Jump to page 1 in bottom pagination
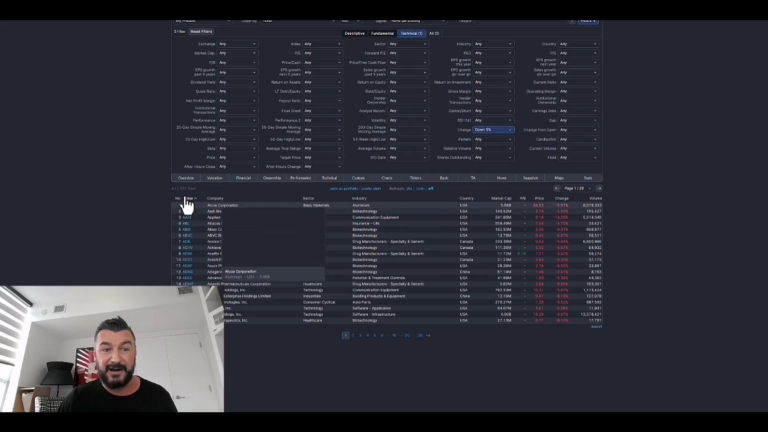 click(x=346, y=335)
